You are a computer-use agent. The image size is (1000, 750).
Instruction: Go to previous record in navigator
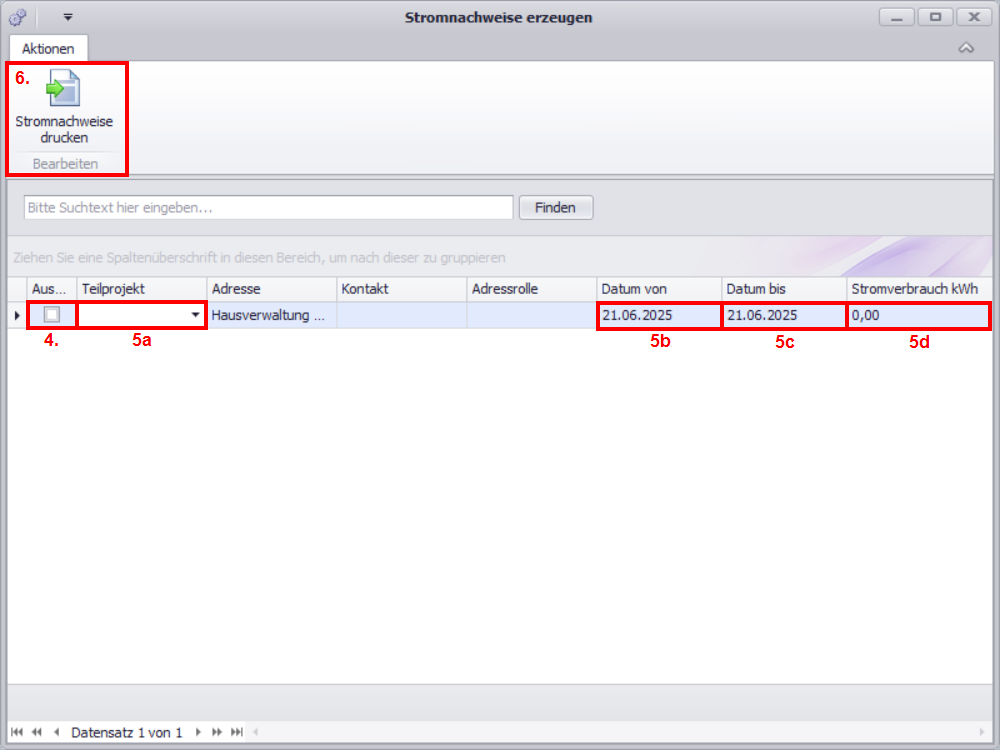[x=56, y=732]
